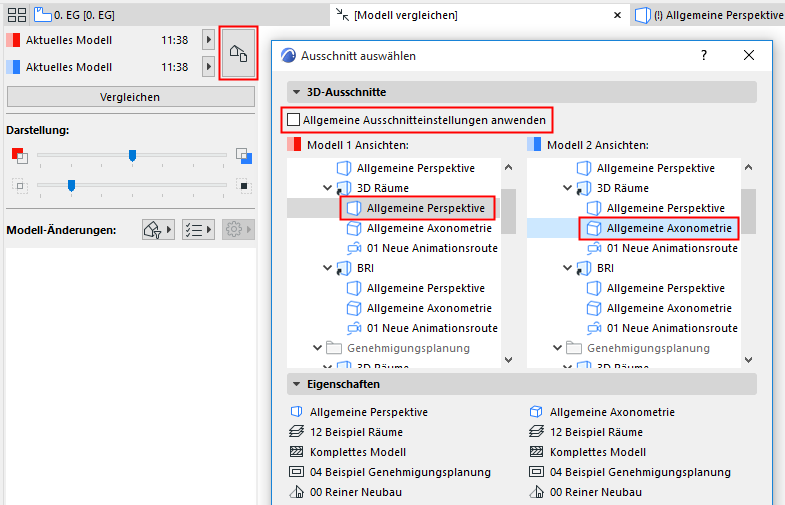Select Allgemeine Perspektive under BRI in Modell 1
The width and height of the screenshot is (785, 505).
tap(426, 288)
